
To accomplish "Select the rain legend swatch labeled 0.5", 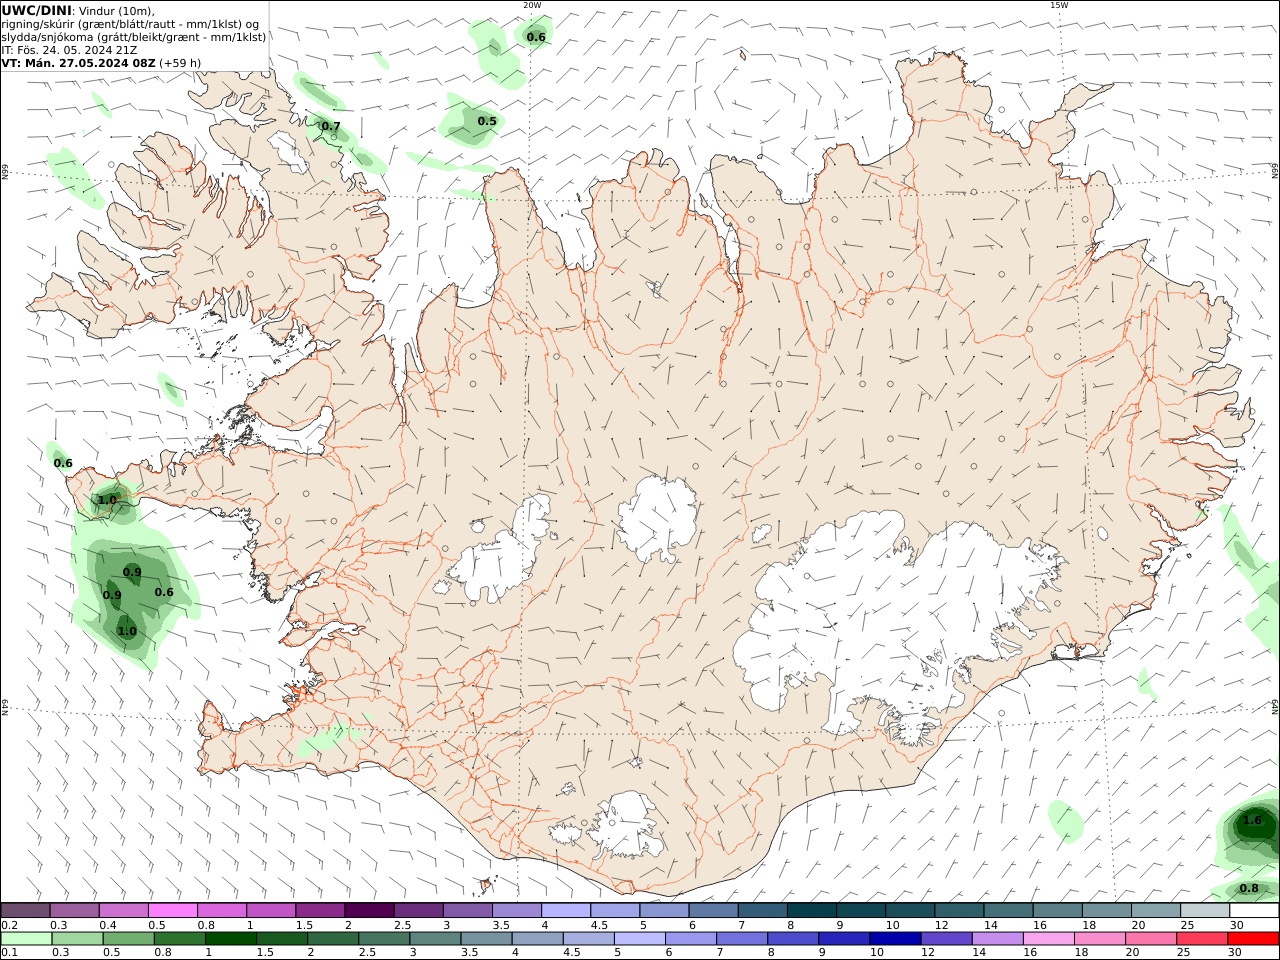I will [x=131, y=938].
